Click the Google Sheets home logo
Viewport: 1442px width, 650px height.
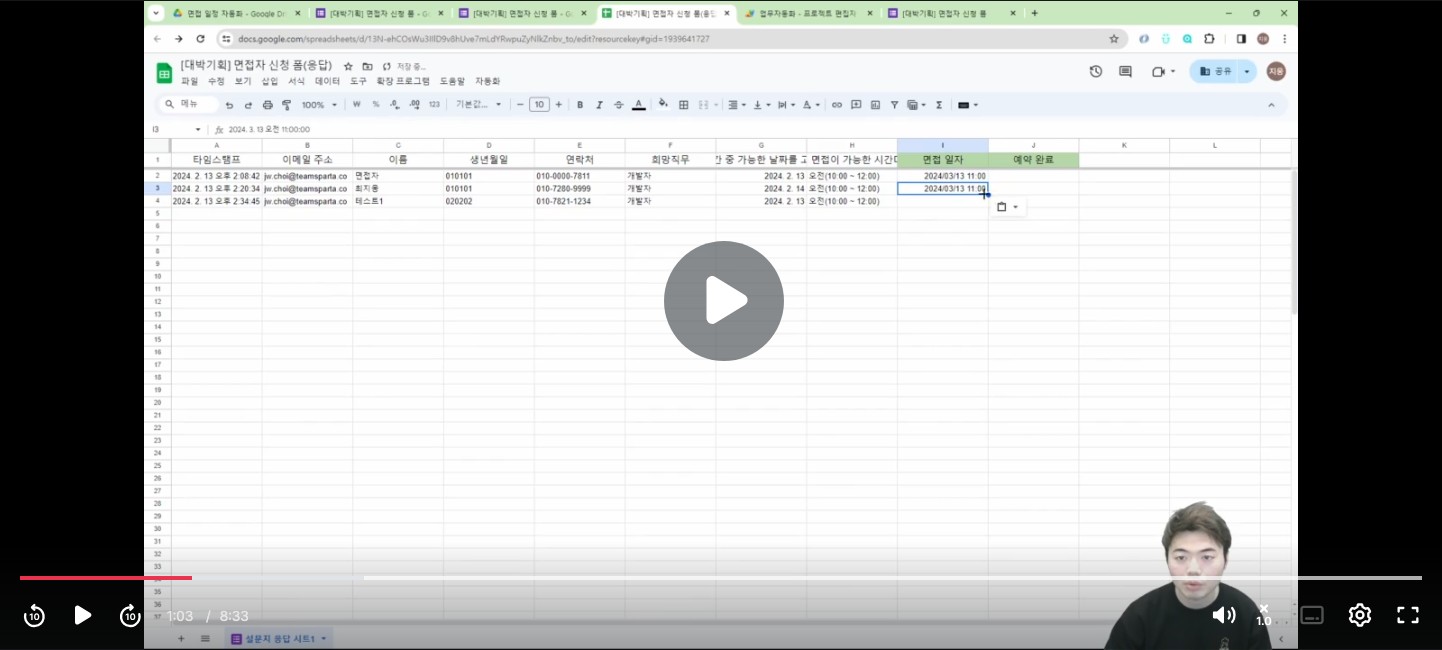click(x=164, y=73)
